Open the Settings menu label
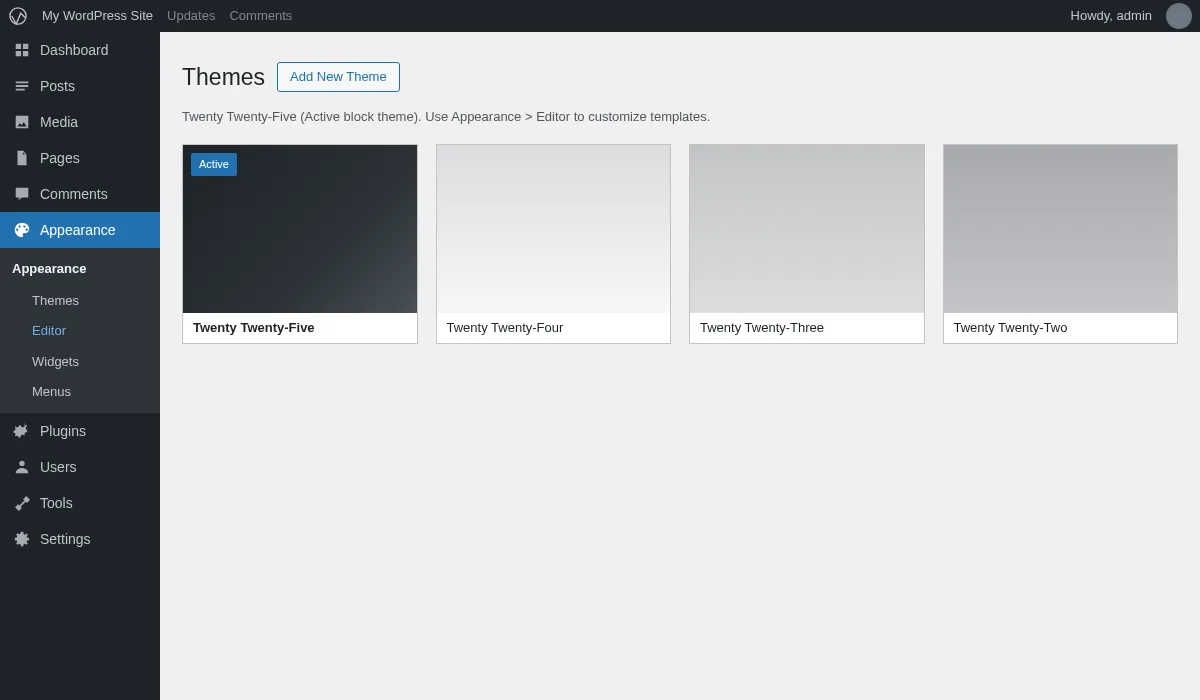This screenshot has height=700, width=1200. (65, 539)
